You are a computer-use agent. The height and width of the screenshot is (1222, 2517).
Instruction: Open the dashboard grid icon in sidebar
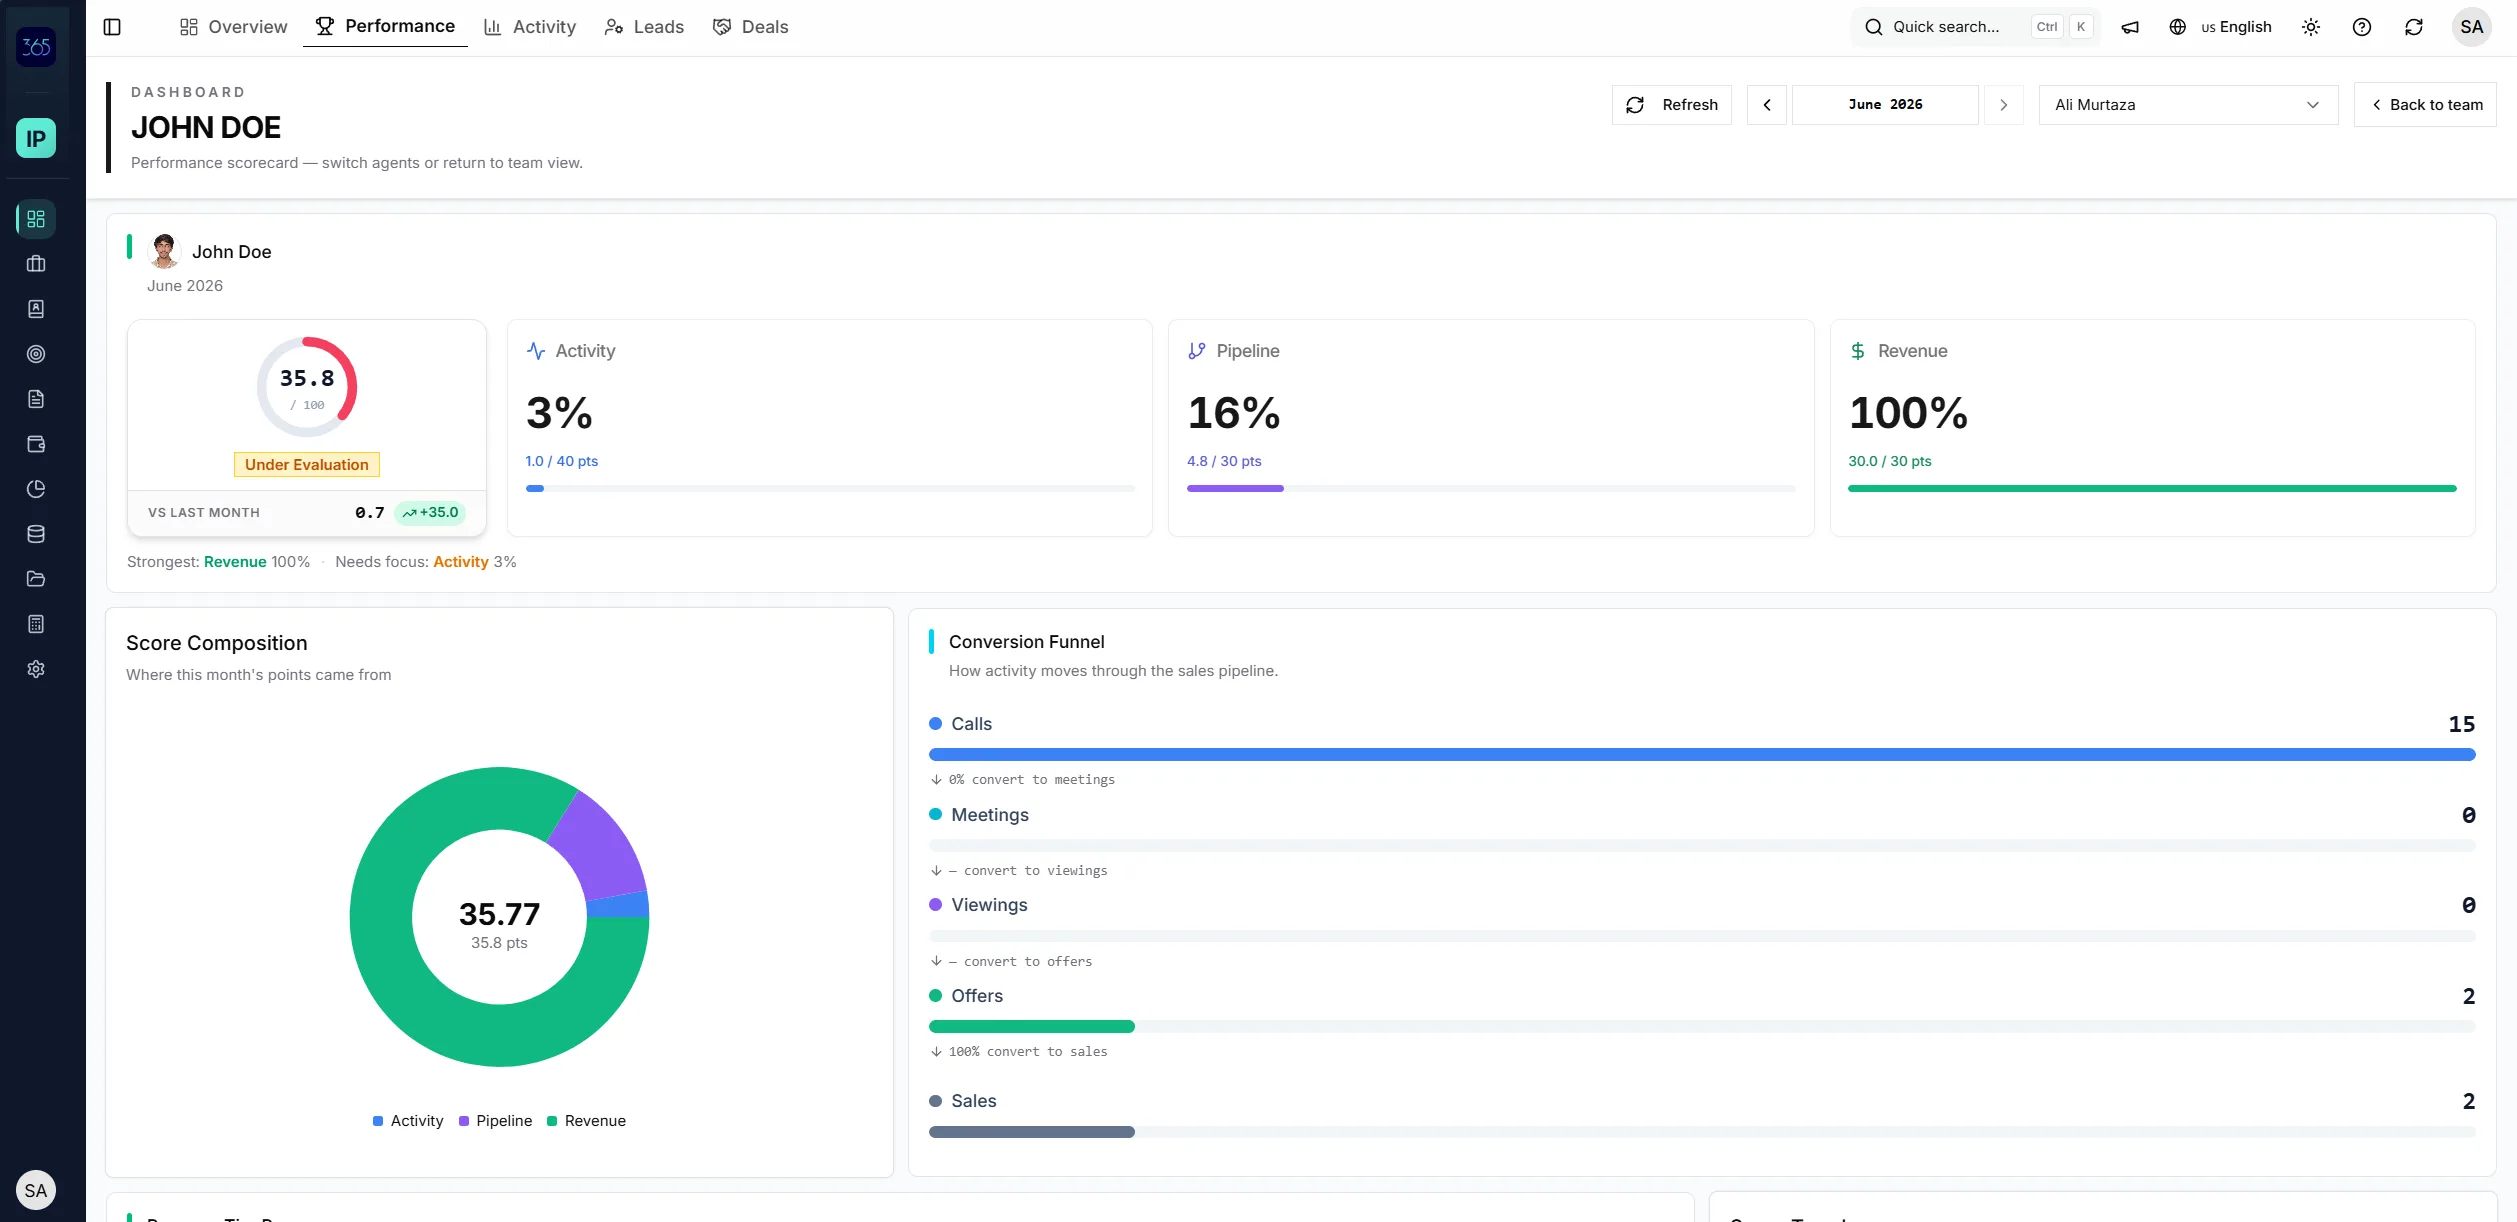click(x=36, y=219)
